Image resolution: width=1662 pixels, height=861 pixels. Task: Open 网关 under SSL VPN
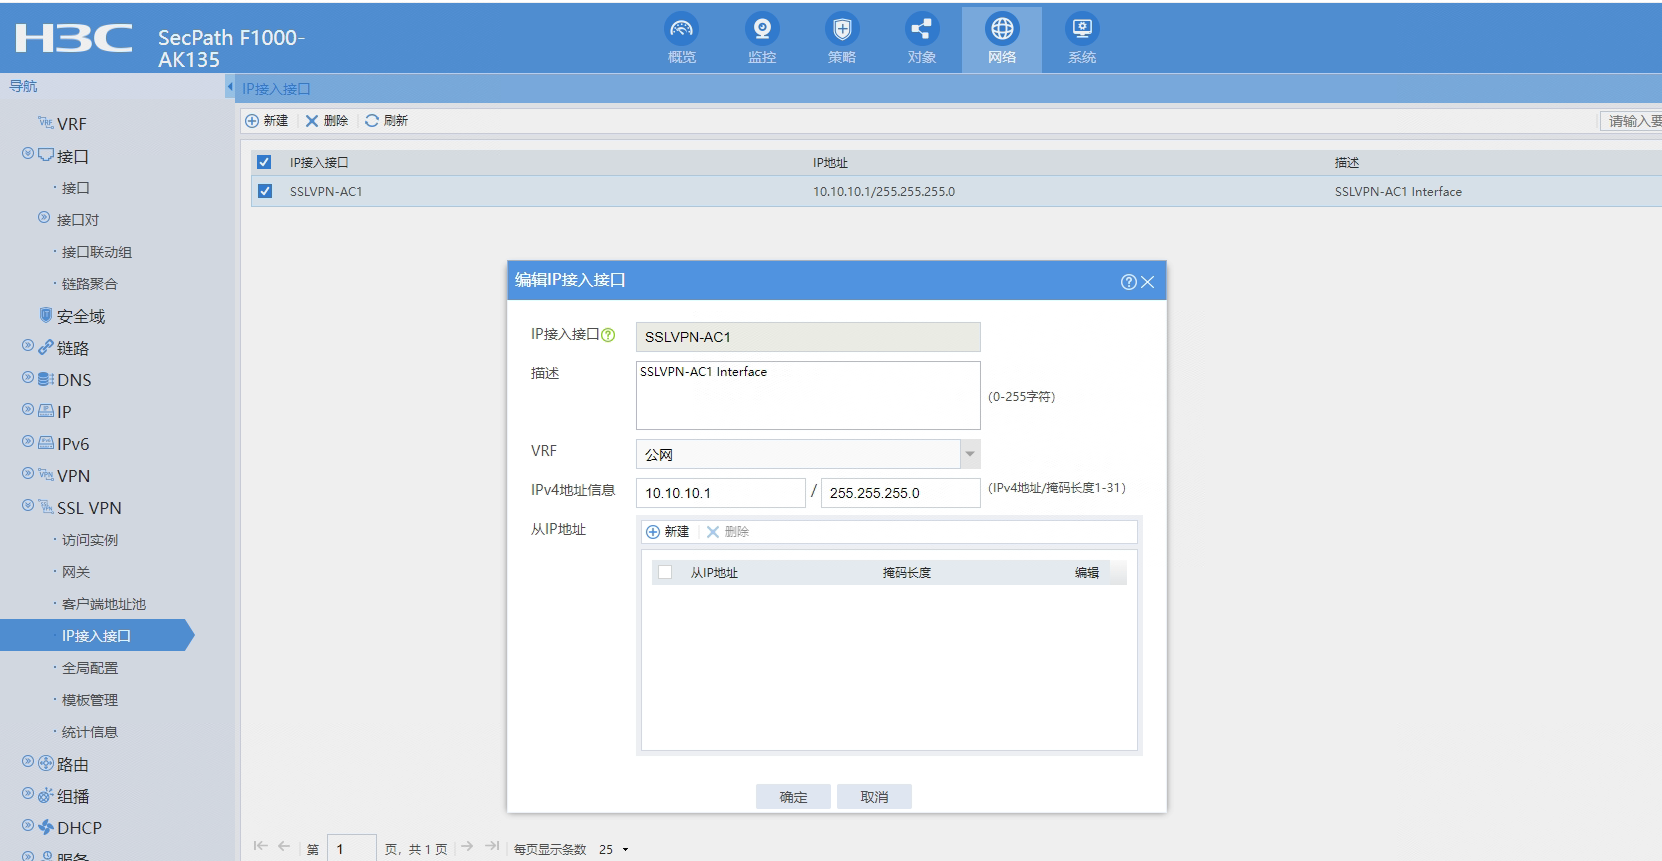76,572
